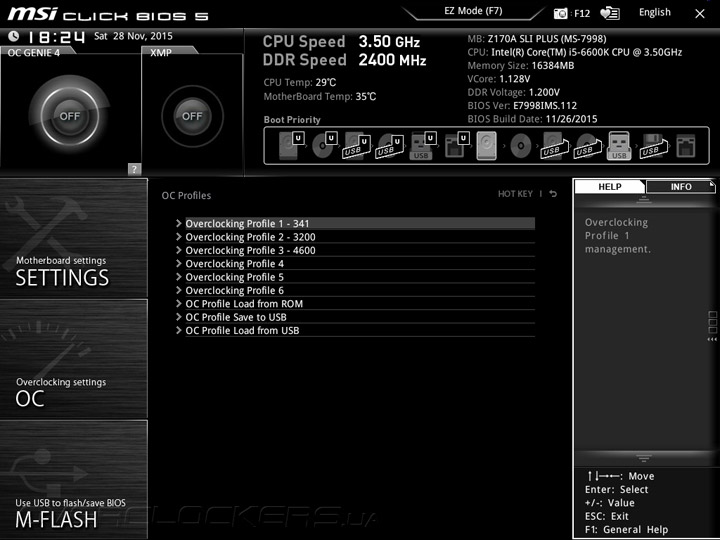Select the XMP tab label
This screenshot has height=540, width=720.
[161, 52]
